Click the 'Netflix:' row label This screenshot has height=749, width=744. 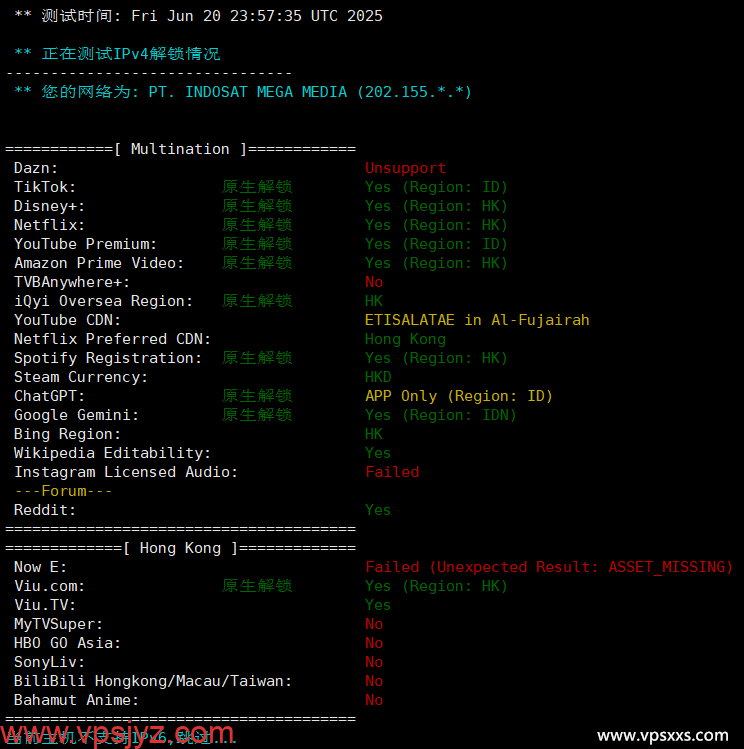click(49, 225)
